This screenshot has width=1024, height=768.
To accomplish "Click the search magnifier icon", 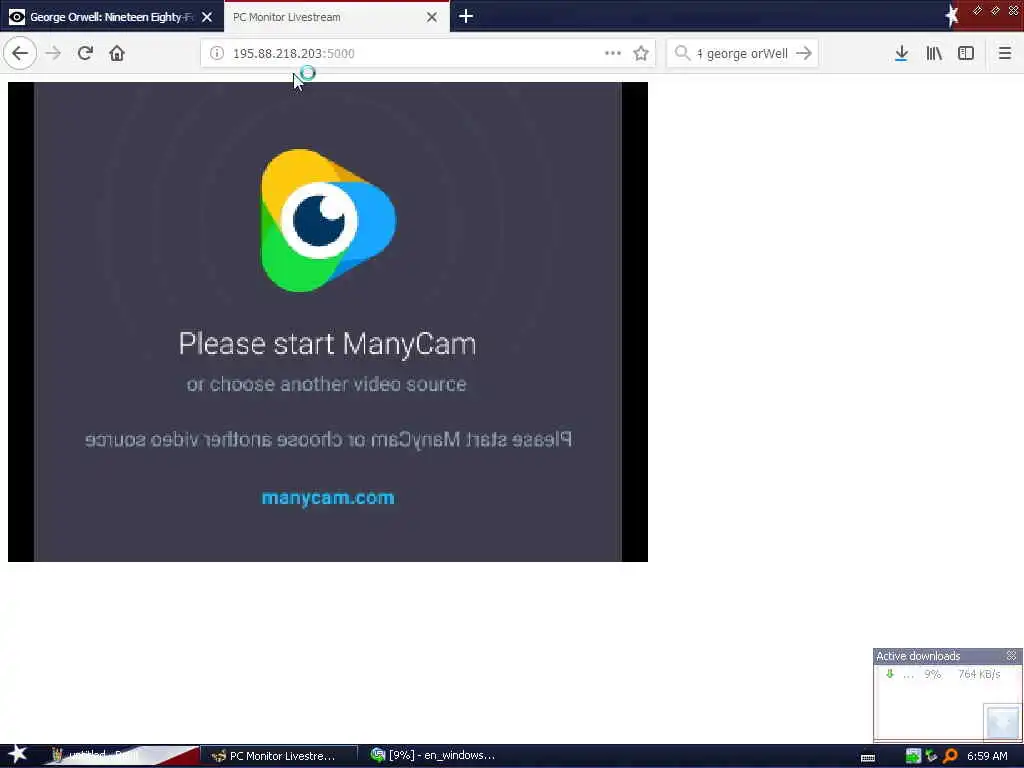I will [x=682, y=53].
